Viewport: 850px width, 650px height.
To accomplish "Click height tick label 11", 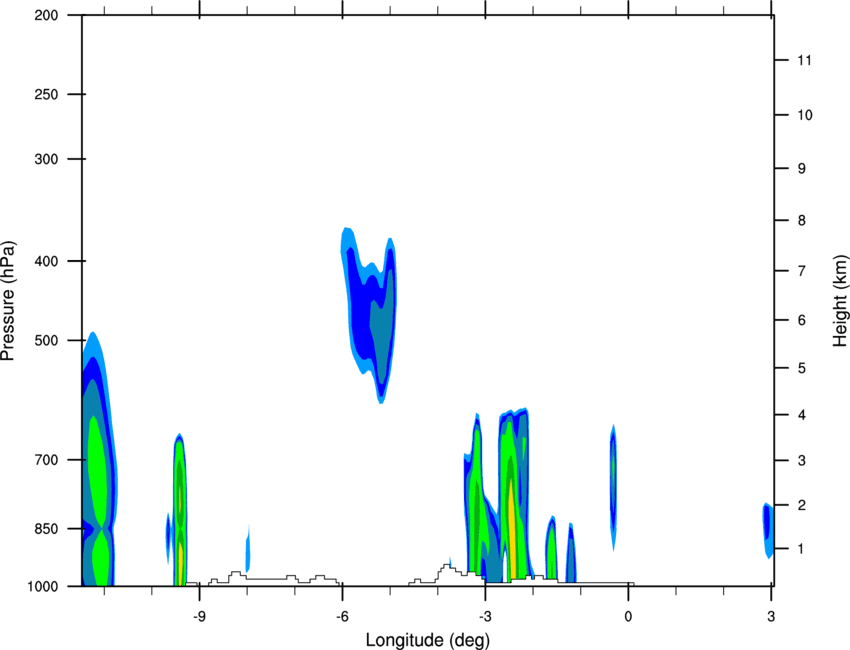I will click(x=805, y=60).
